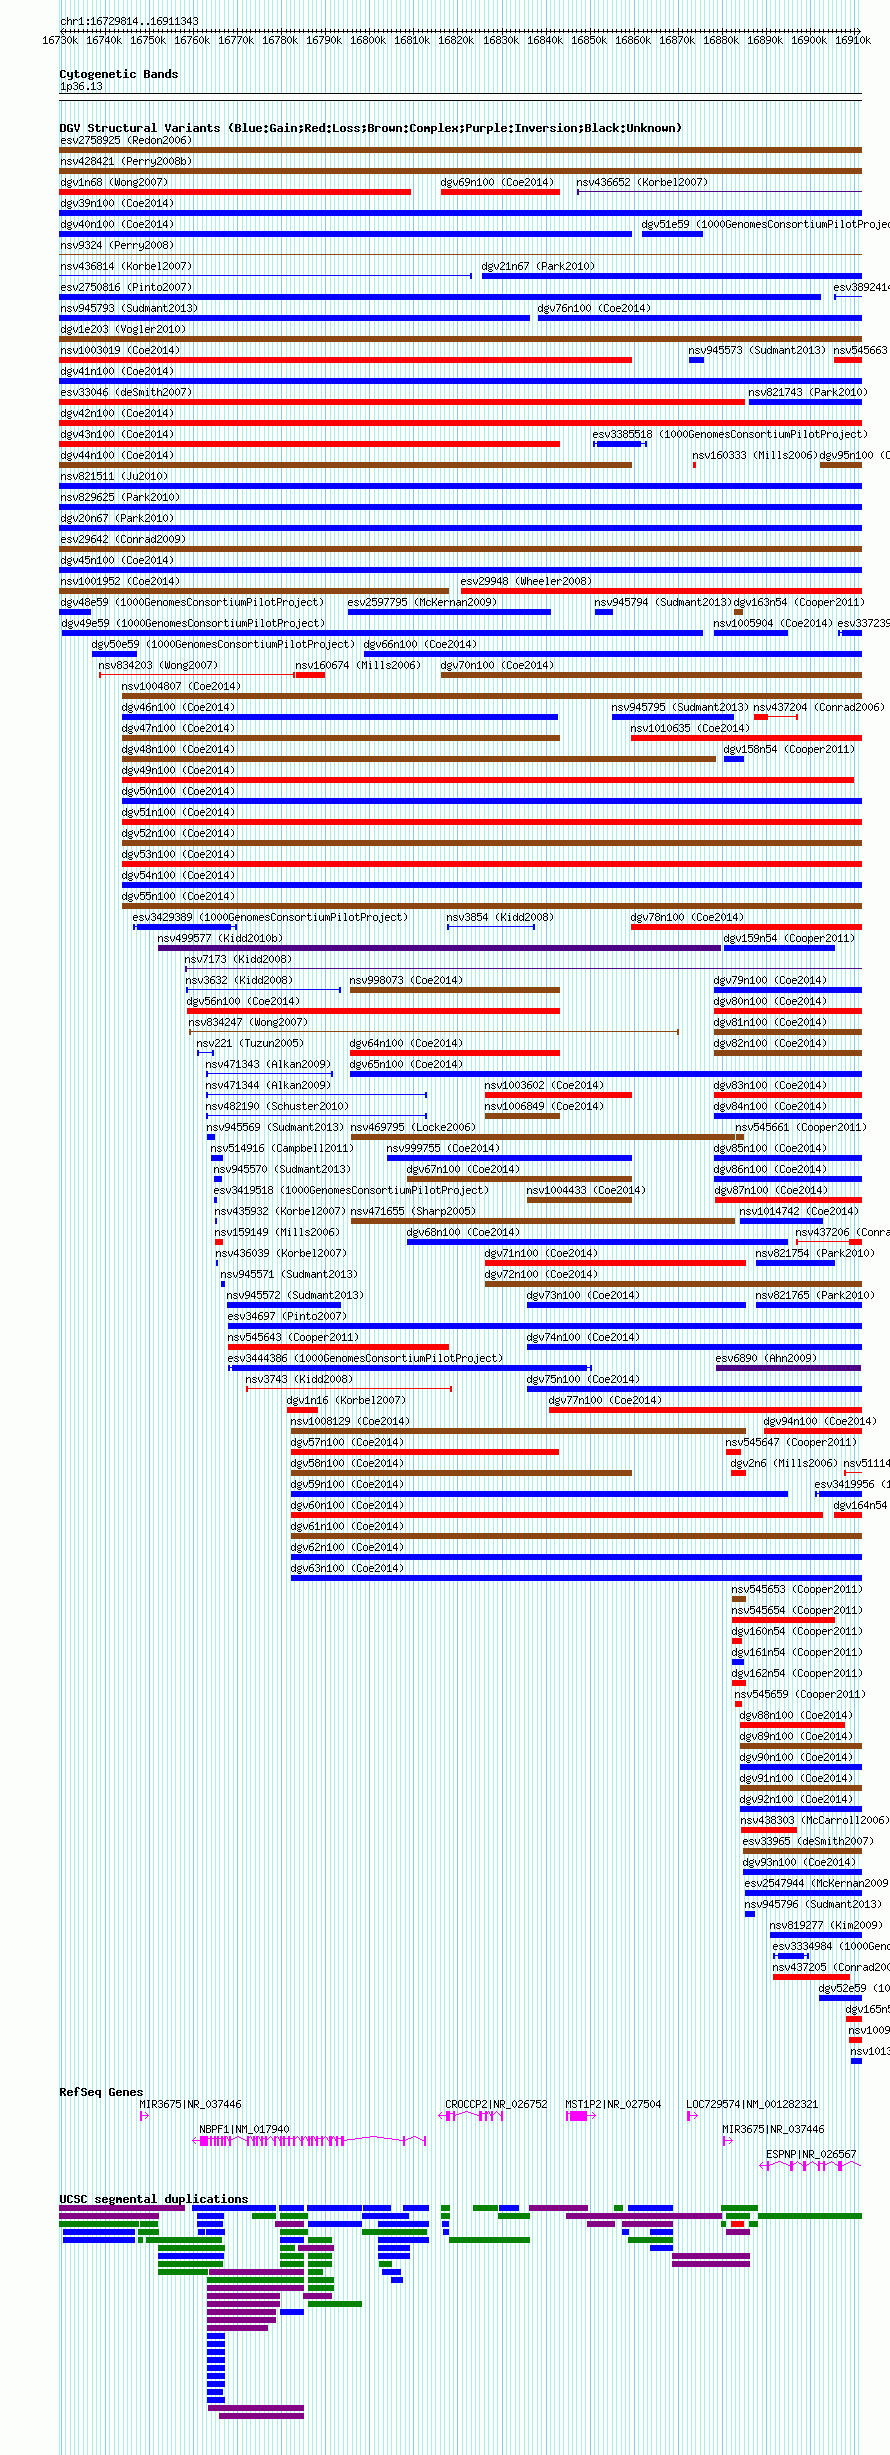
Task: Select dgv21n67 (Park2010) label
Action: click(538, 266)
